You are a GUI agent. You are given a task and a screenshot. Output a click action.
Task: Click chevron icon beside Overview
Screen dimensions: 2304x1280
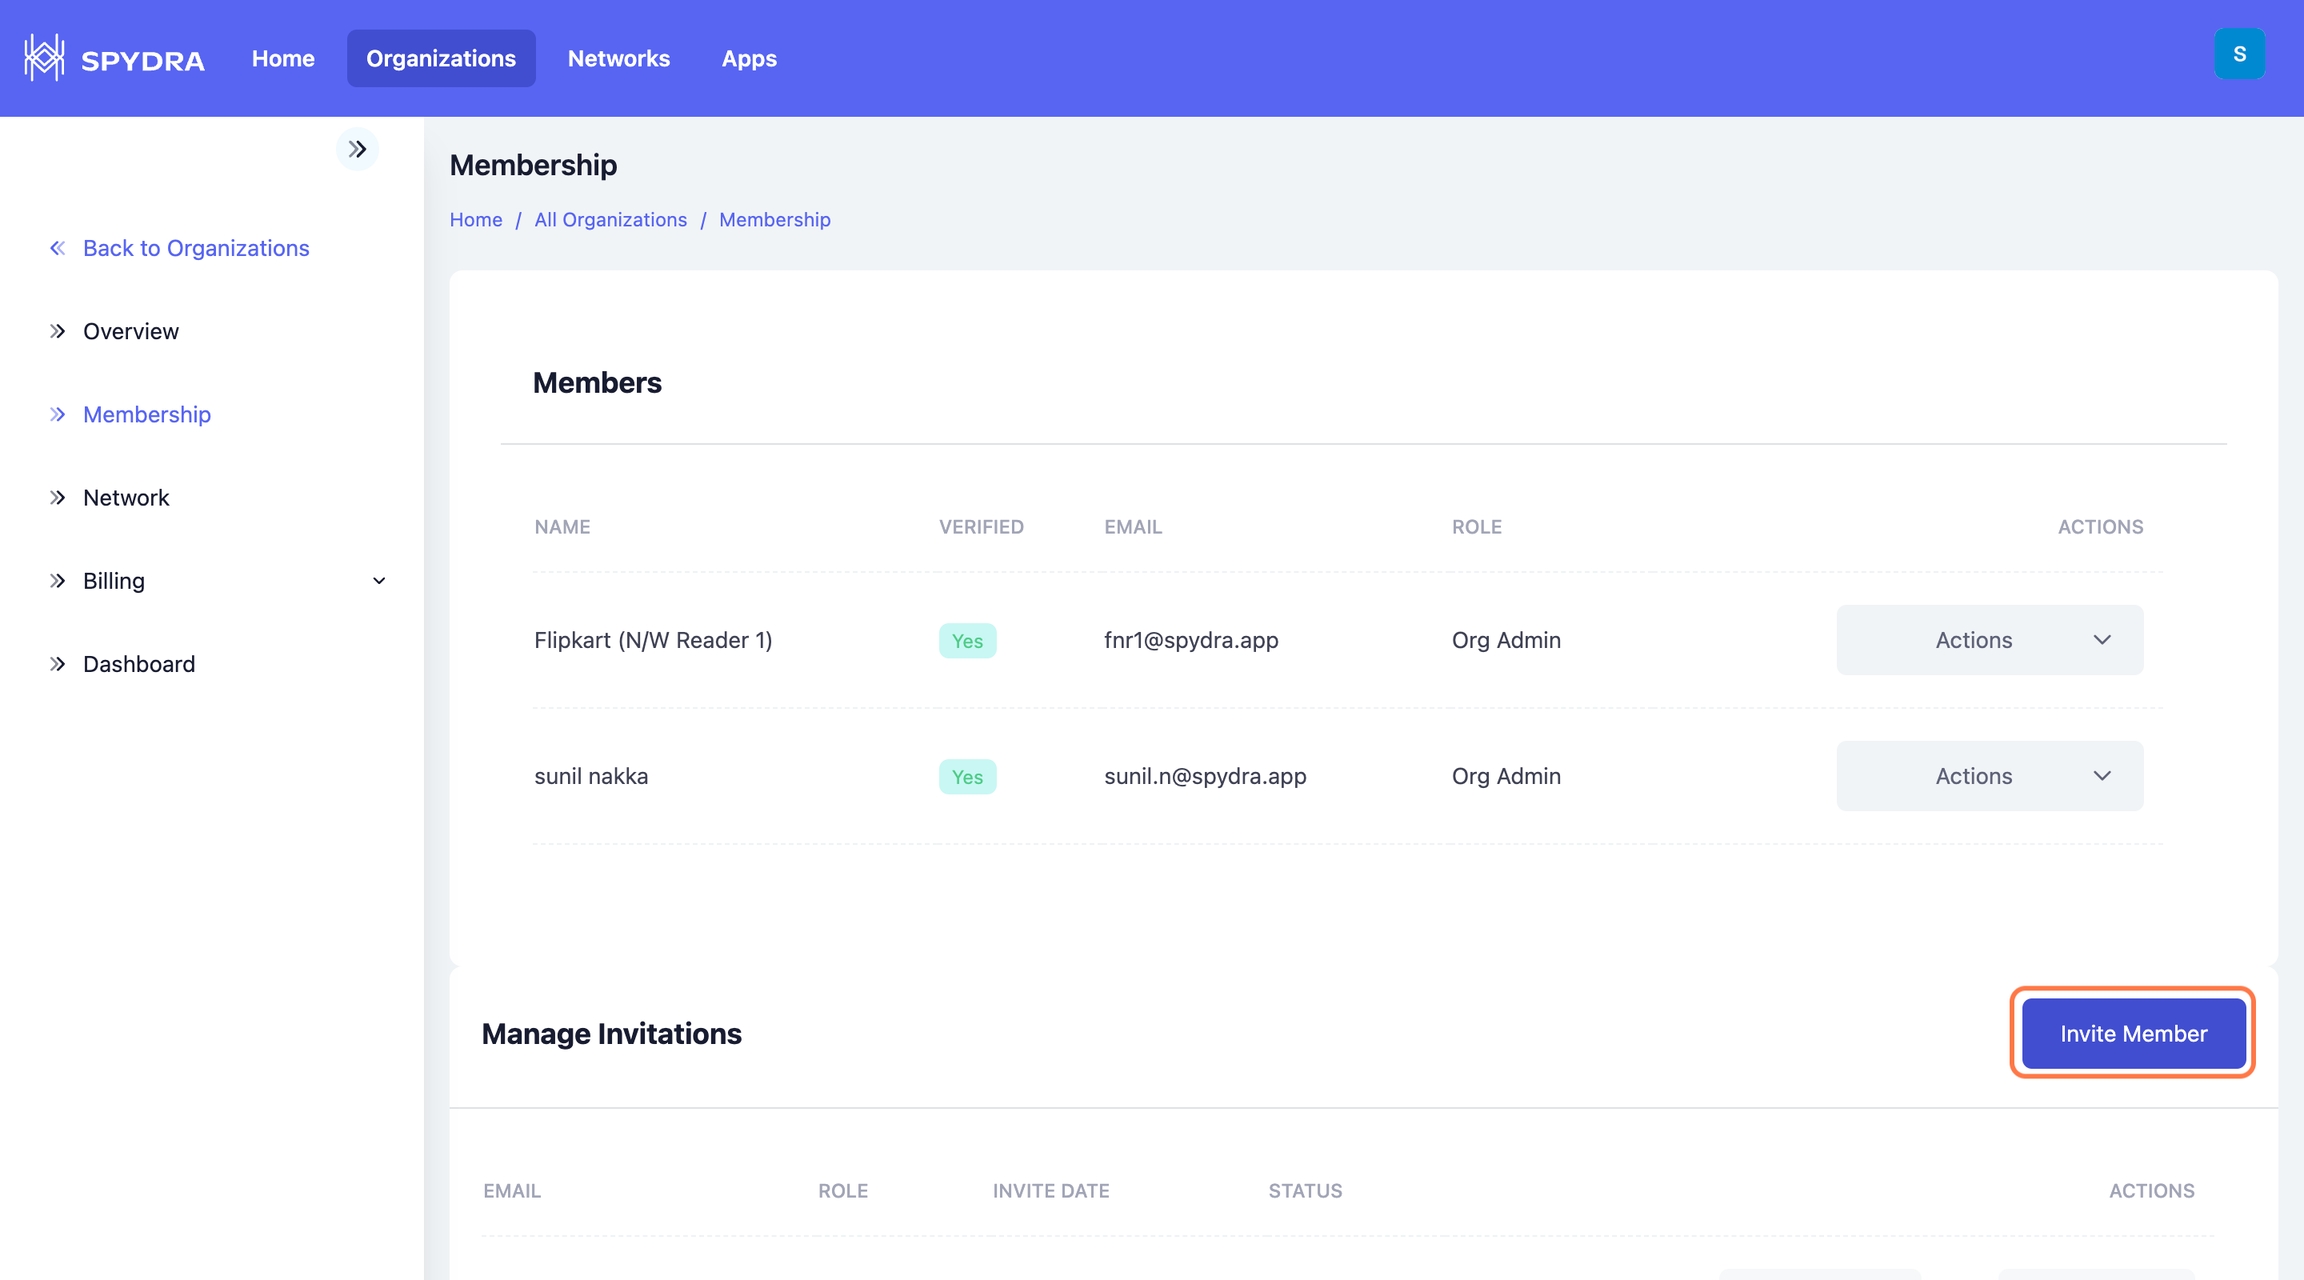click(58, 331)
